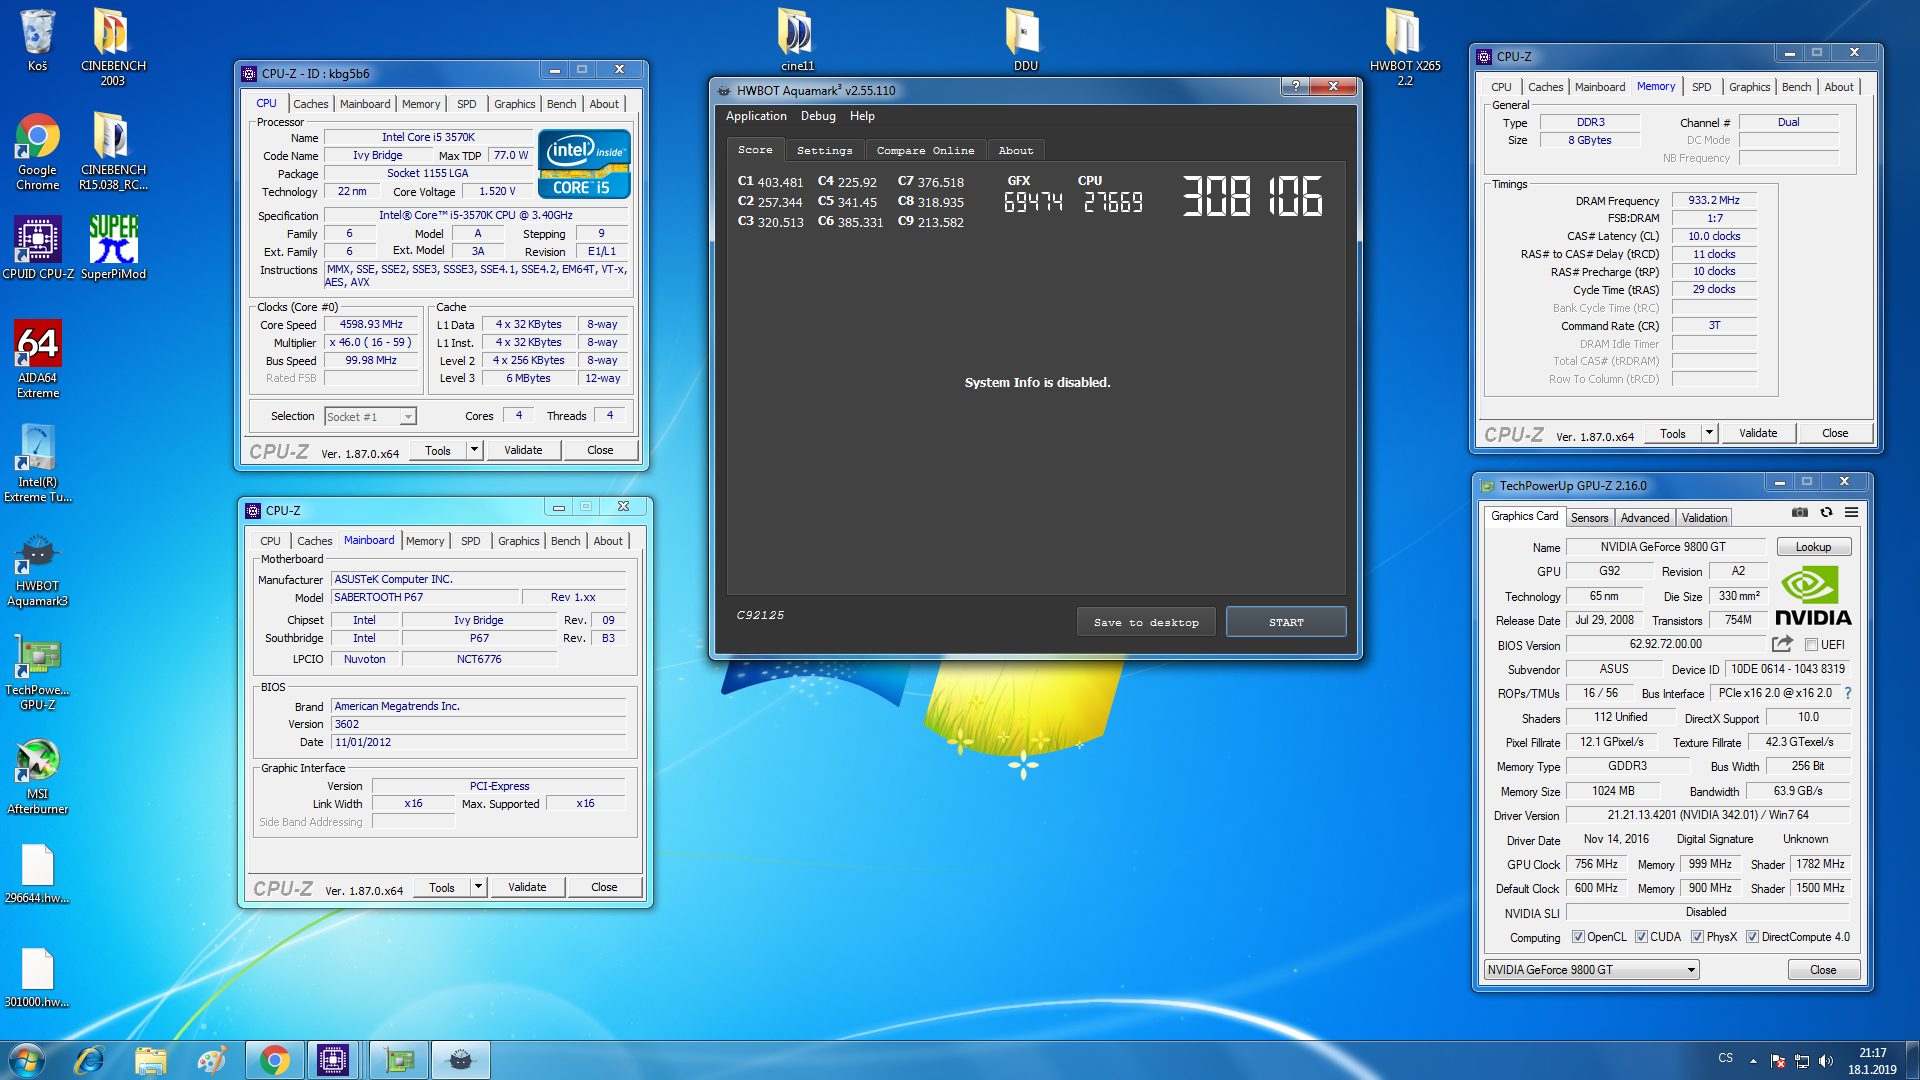Toggle OpenCL checkbox in GPU-Z
Screen dimensions: 1920x1080
click(x=1578, y=937)
